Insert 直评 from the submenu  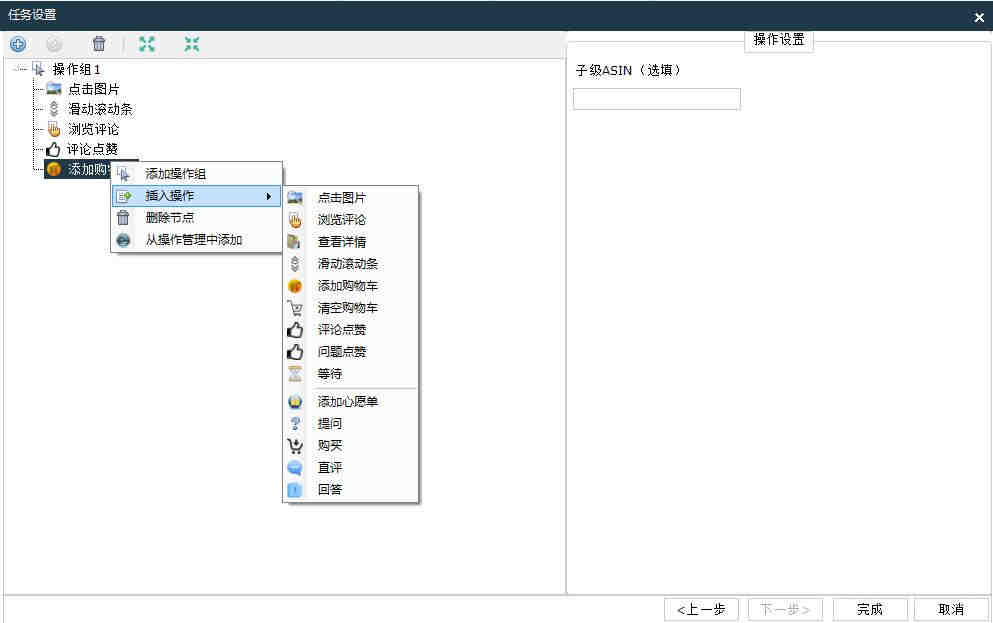click(351, 467)
